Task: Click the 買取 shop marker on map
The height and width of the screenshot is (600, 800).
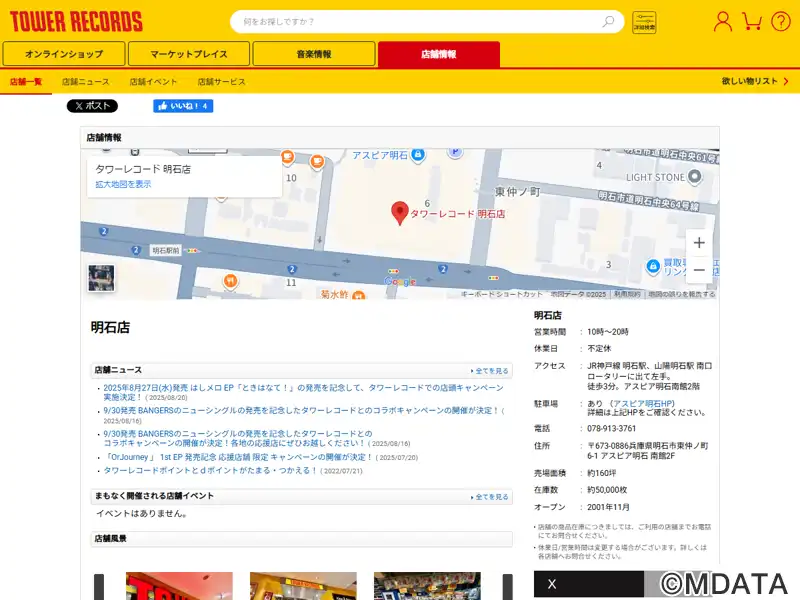Action: point(653,266)
